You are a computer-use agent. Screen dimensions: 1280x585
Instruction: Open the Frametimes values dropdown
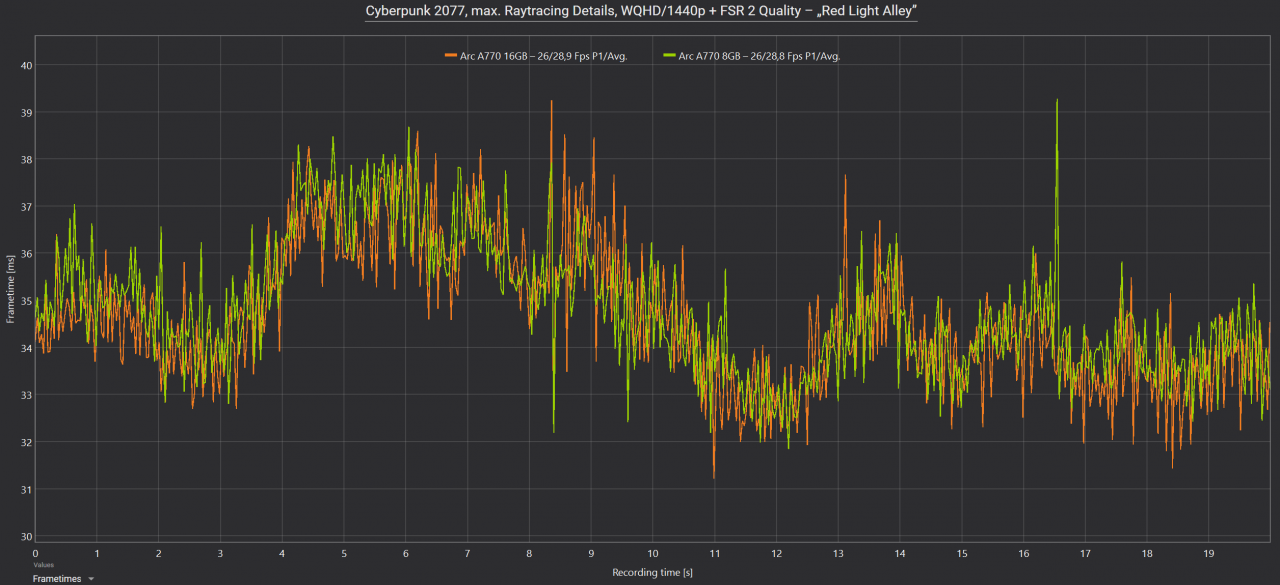[63, 578]
